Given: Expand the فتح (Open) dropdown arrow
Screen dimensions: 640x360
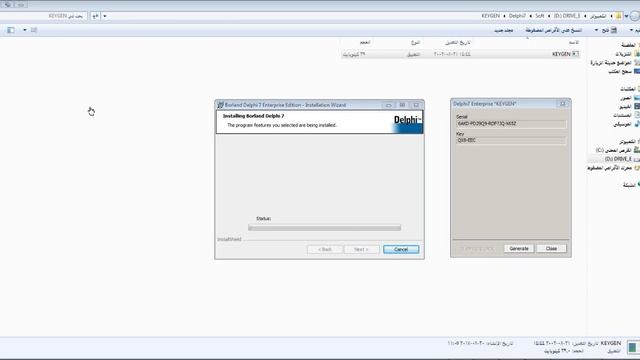Looking at the screenshot, I should 596,30.
